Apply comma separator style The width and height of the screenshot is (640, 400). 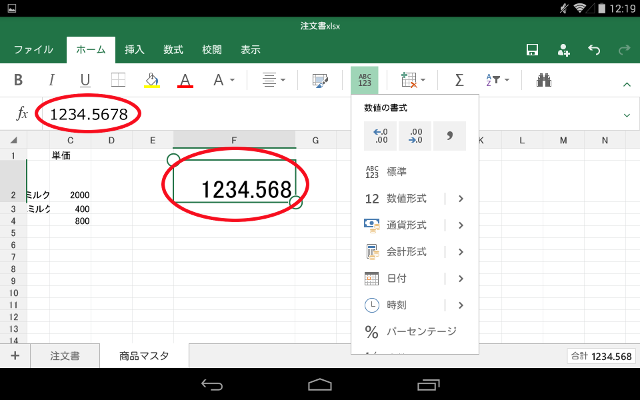coord(449,136)
